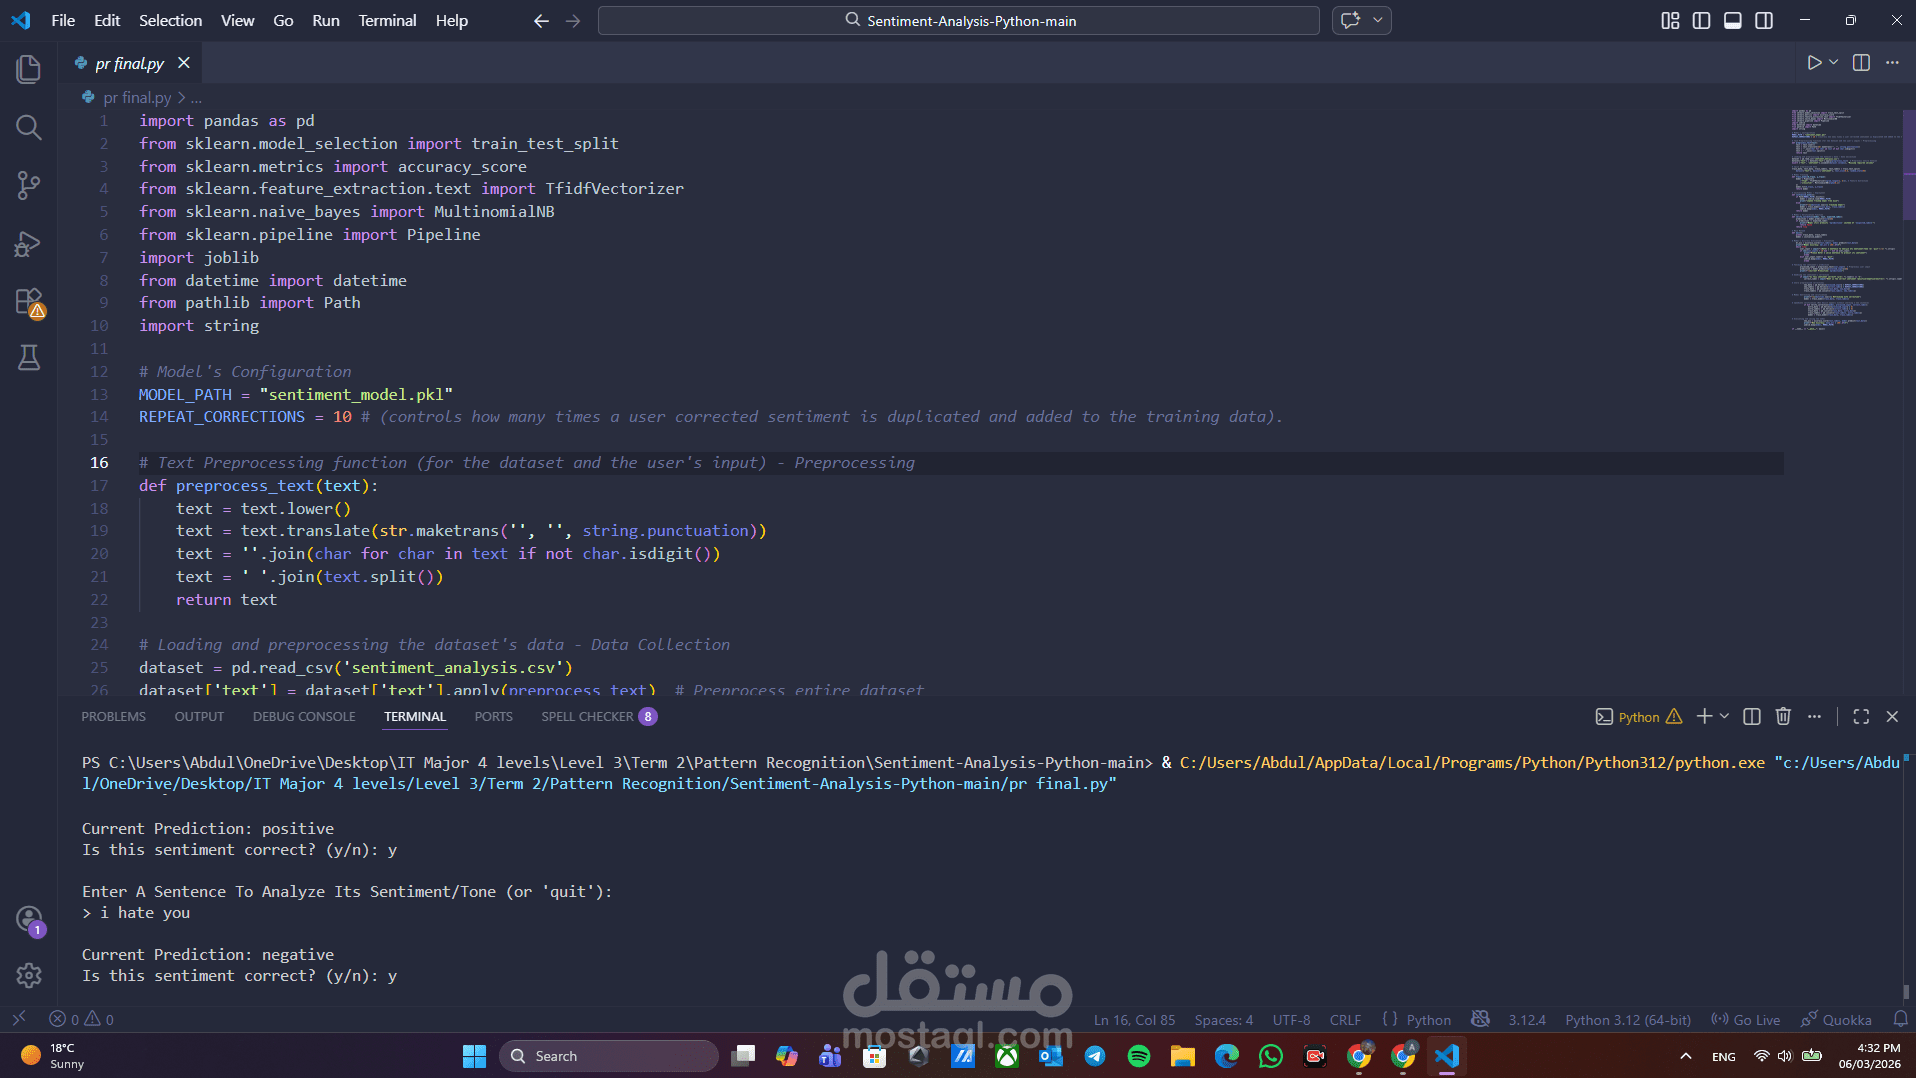Switch to the PORTS panel tab
The height and width of the screenshot is (1078, 1916).
click(493, 716)
